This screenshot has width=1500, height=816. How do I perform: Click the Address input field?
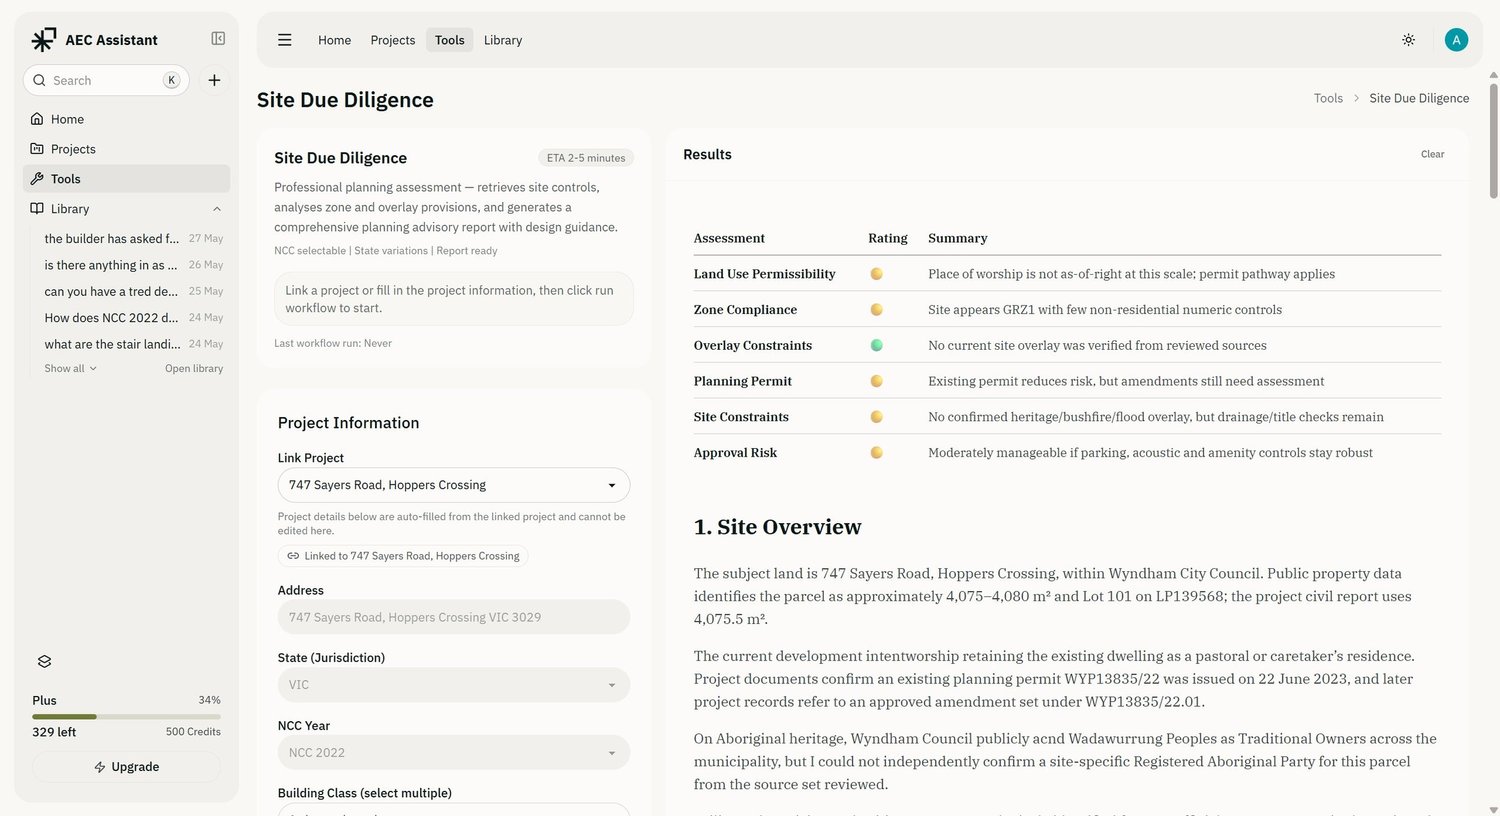click(453, 617)
